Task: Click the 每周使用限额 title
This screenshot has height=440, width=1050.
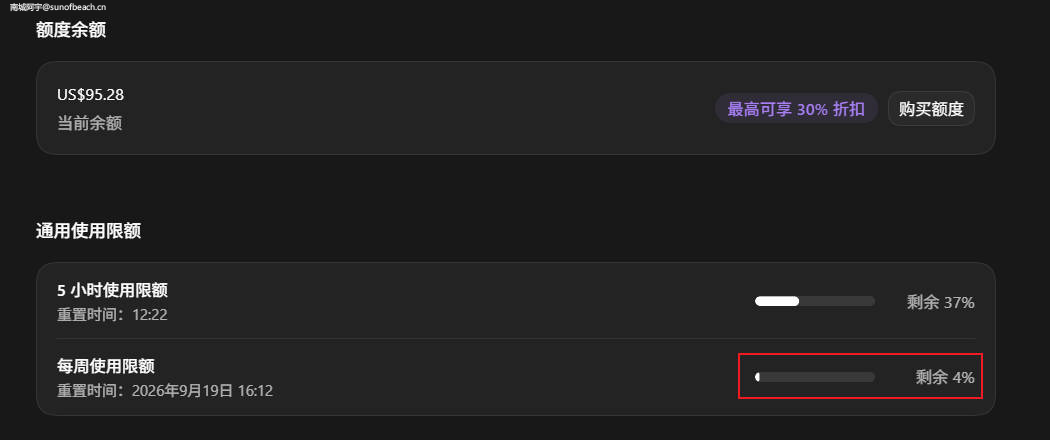Action: (106, 366)
